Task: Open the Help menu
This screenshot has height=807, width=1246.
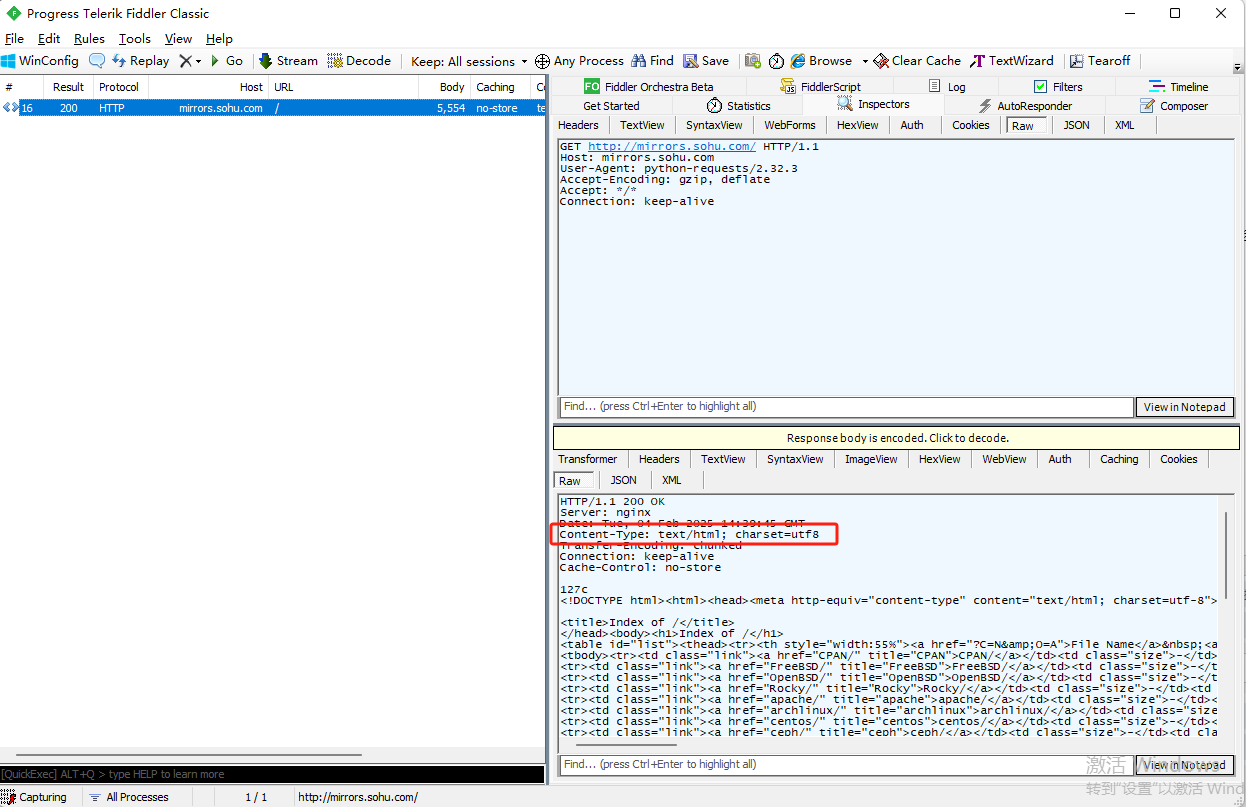Action: pos(219,39)
